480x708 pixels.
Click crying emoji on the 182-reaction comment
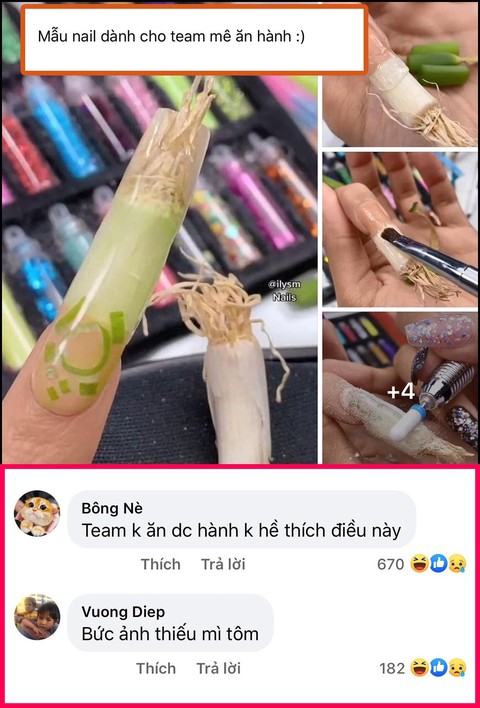click(x=457, y=668)
